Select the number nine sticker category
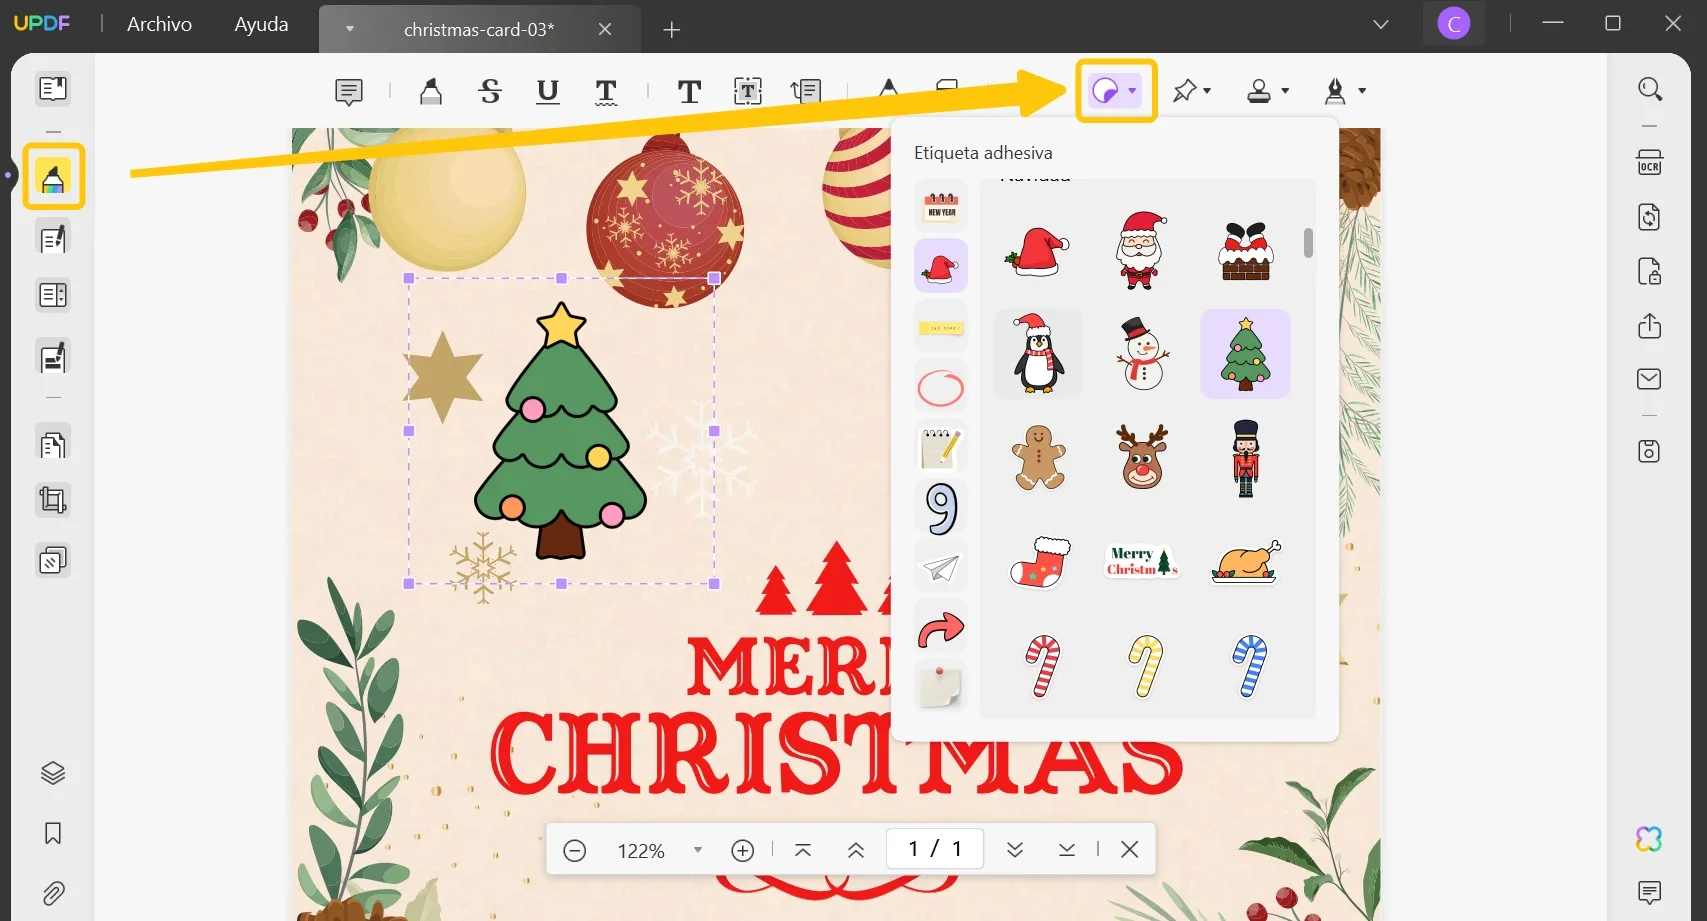 (941, 508)
